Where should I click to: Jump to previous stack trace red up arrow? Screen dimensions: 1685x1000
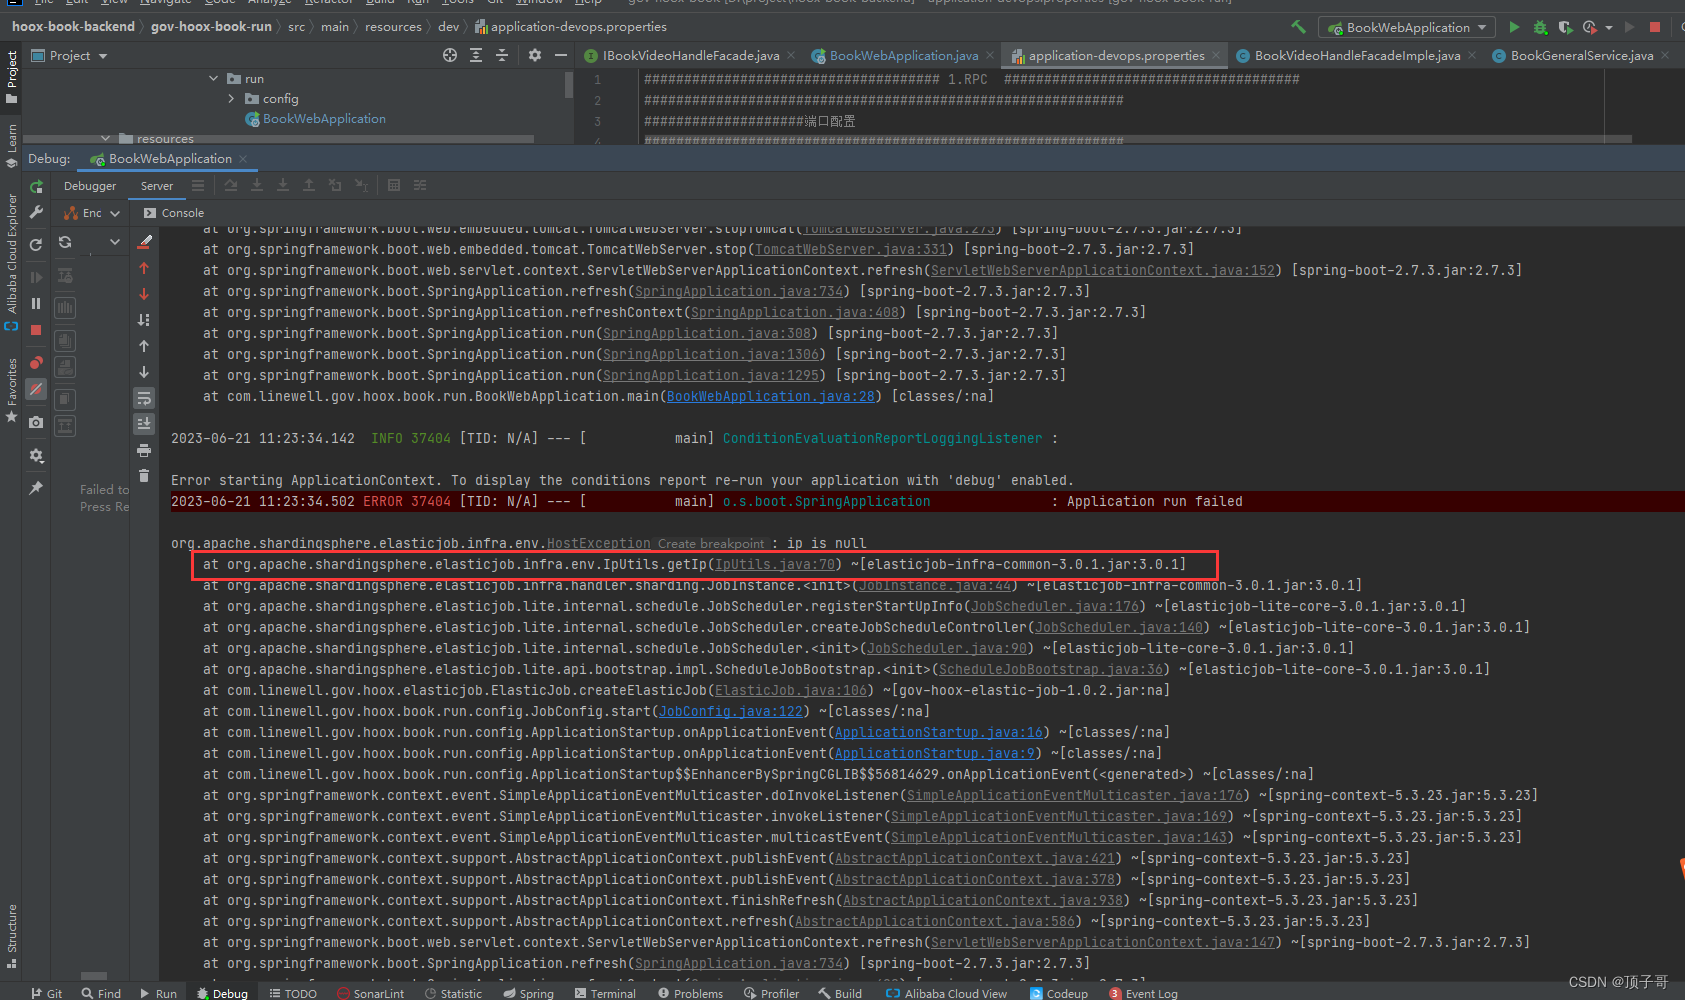(144, 268)
